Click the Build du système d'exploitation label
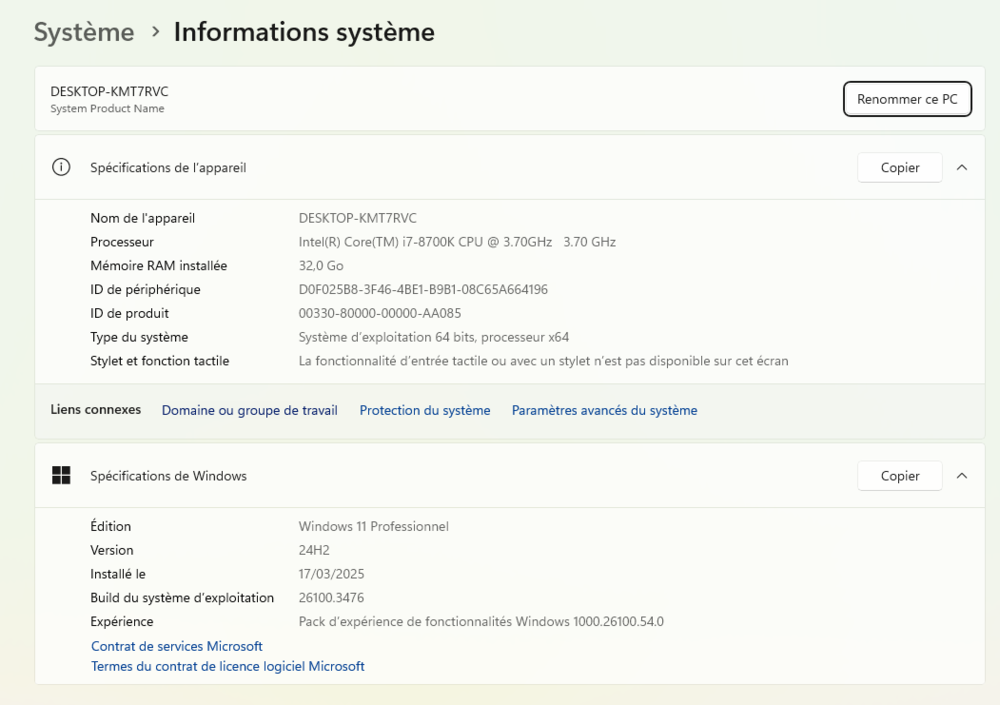This screenshot has height=705, width=1000. tap(182, 598)
